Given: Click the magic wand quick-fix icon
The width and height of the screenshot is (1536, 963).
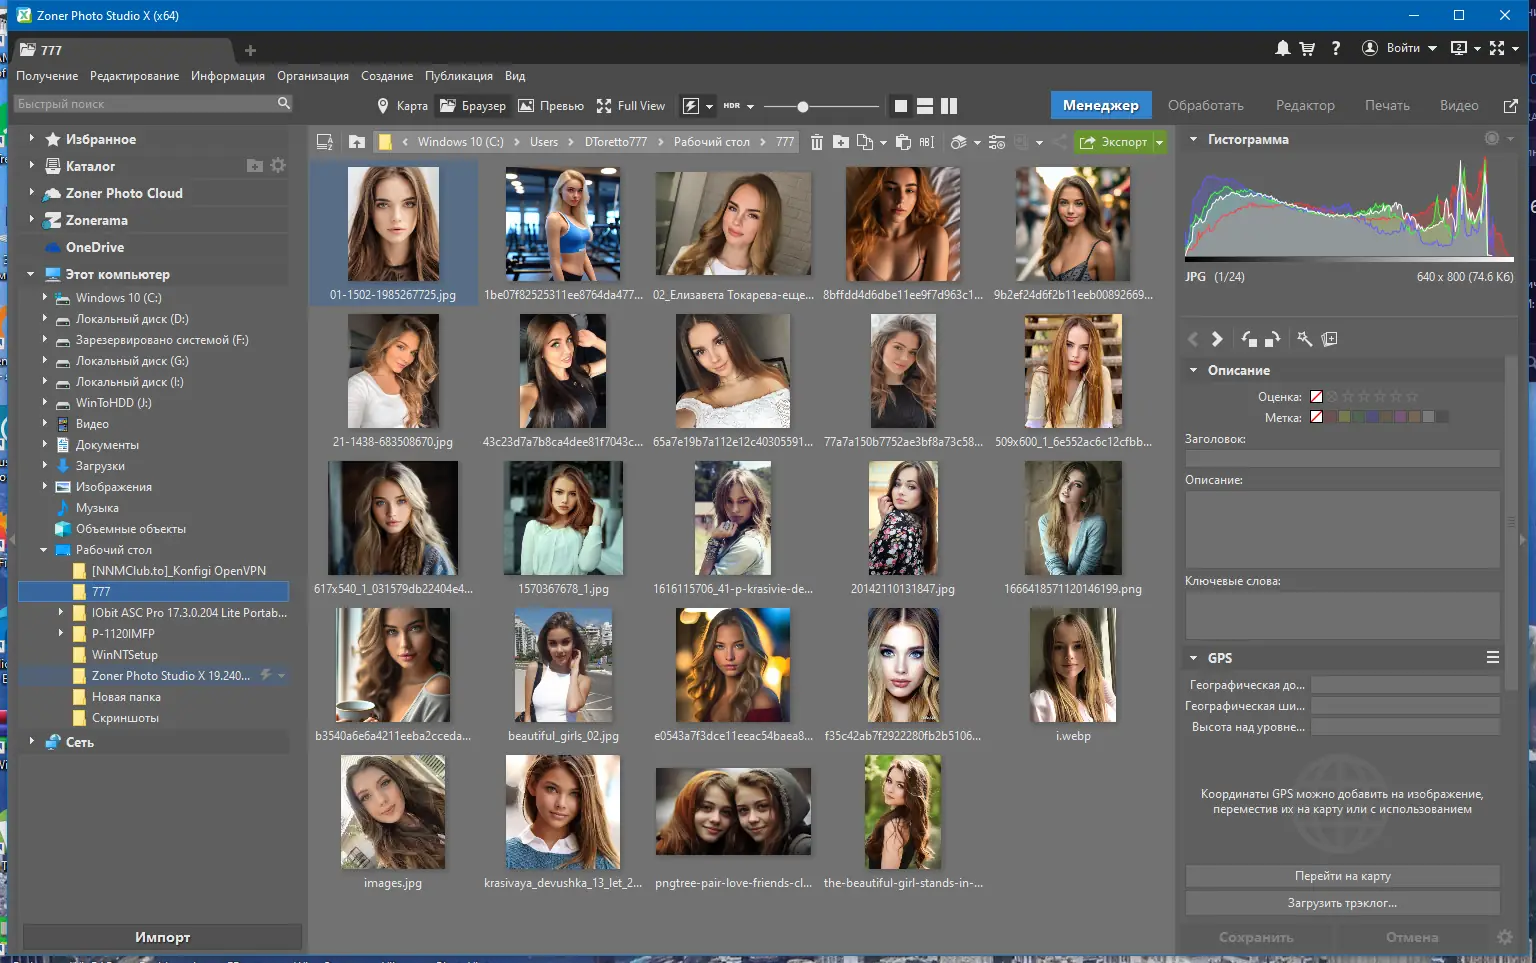Looking at the screenshot, I should 1304,339.
